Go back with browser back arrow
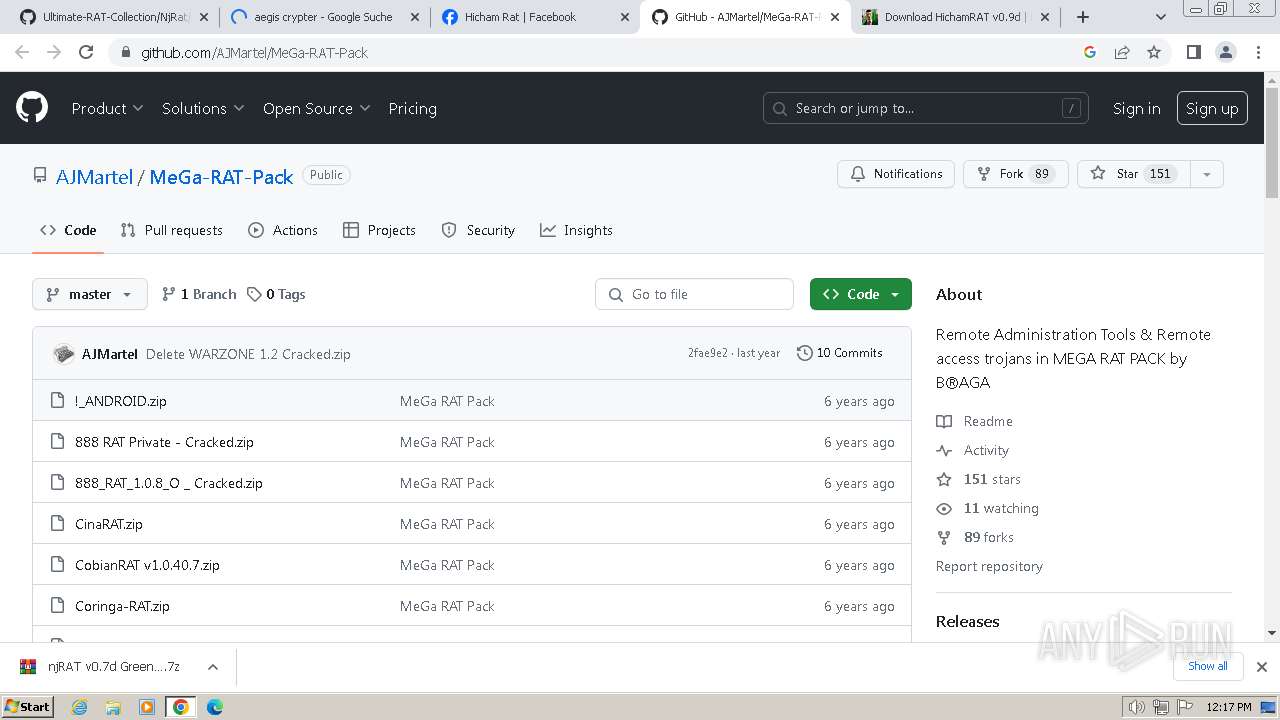Image resolution: width=1280 pixels, height=720 pixels. pyautogui.click(x=22, y=52)
